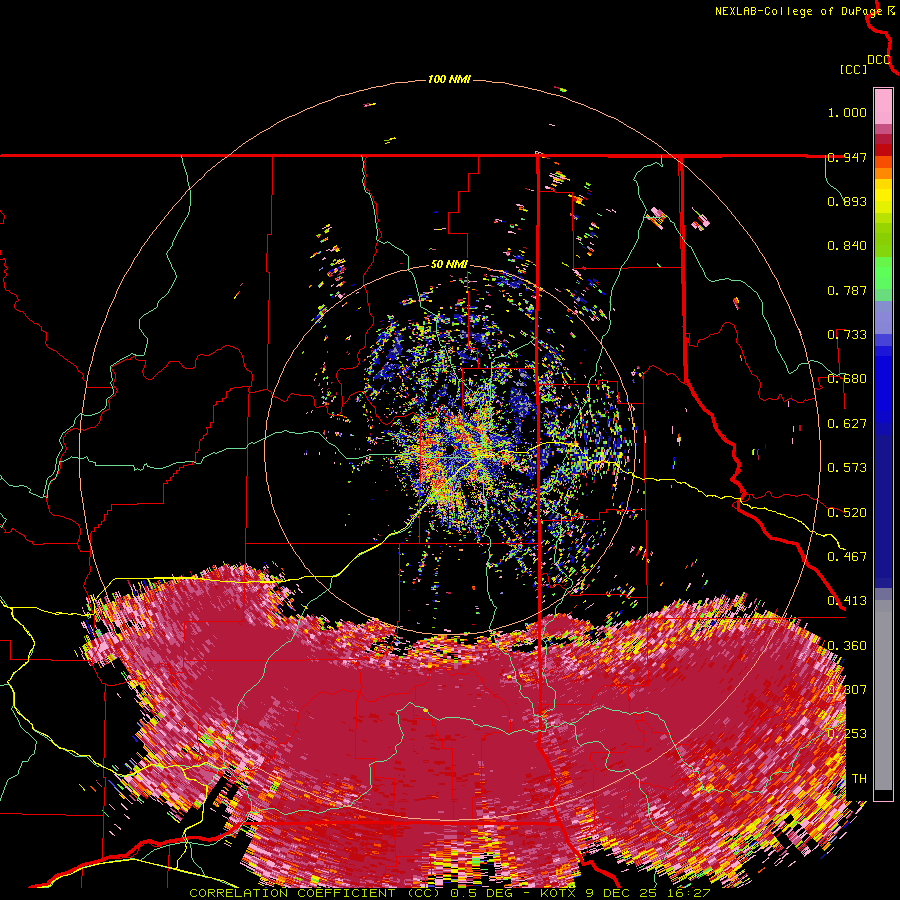
Task: Click the 0.467 scale value
Action: 847,556
